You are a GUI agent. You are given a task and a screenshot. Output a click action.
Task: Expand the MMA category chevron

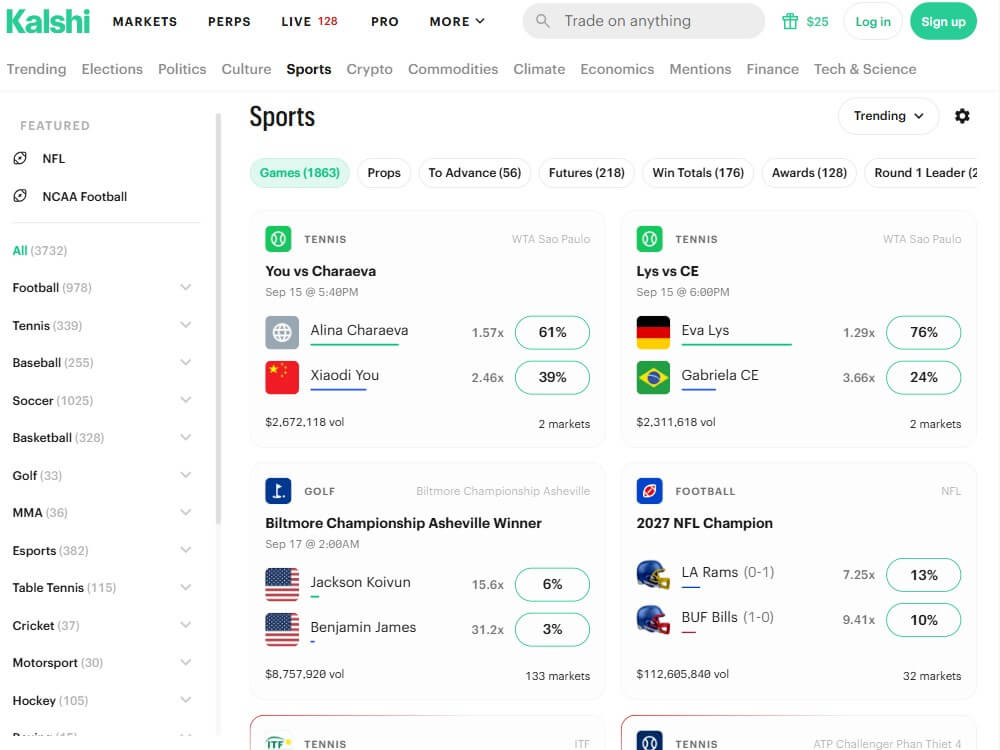(x=186, y=512)
